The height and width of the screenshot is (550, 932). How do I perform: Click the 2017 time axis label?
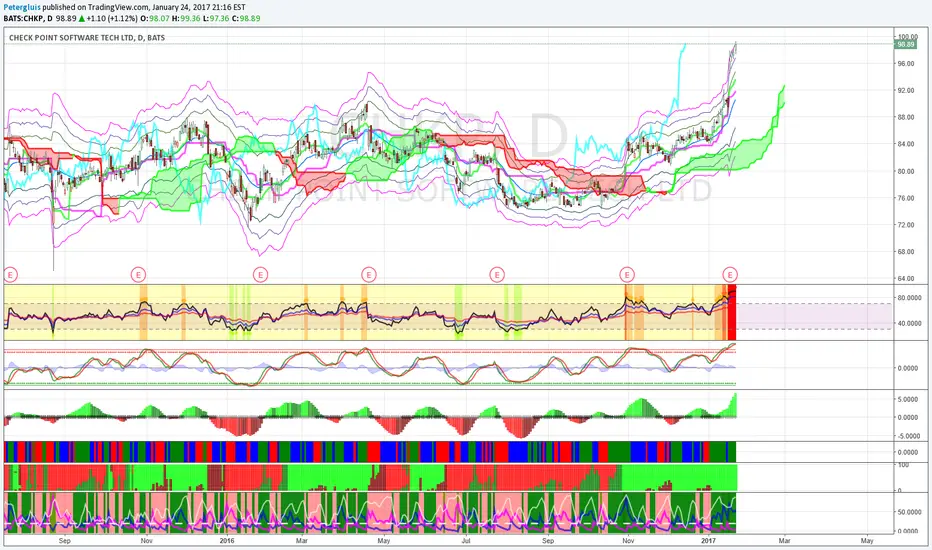point(709,541)
